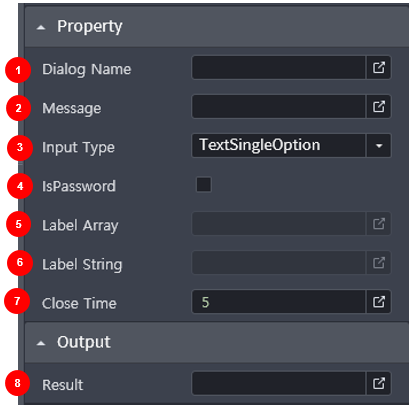Image resolution: width=411 pixels, height=407 pixels.
Task: Open the Input Type dropdown arrow
Action: (x=378, y=146)
